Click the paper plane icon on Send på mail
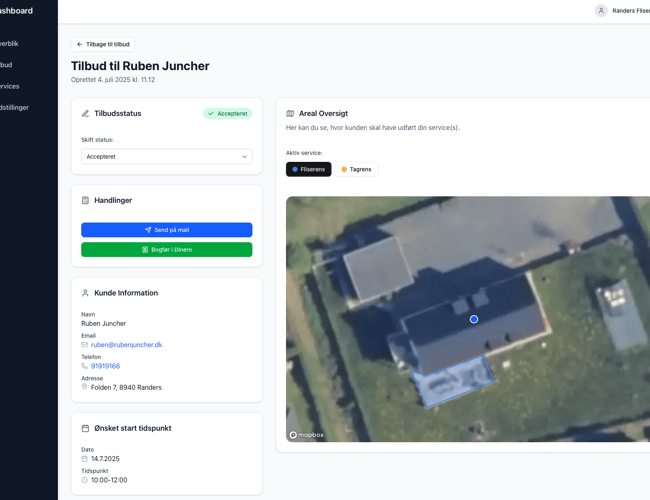The image size is (650, 500). [148, 230]
